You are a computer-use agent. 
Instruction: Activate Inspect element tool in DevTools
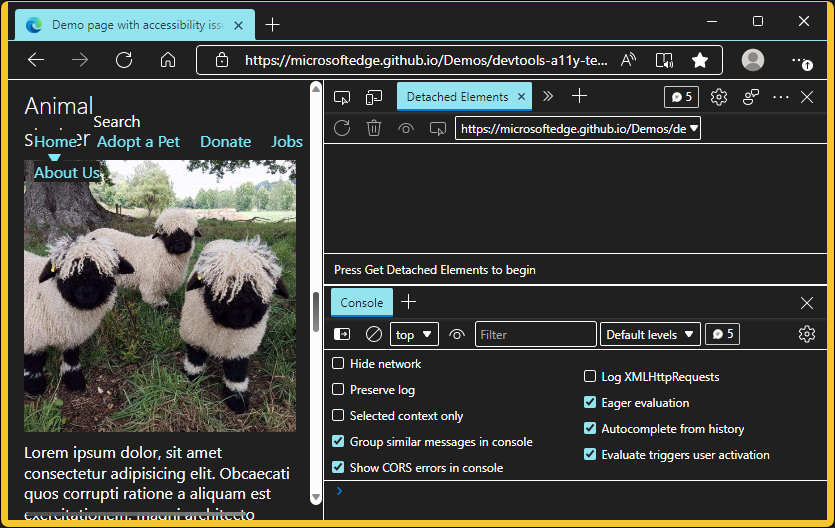click(x=342, y=97)
